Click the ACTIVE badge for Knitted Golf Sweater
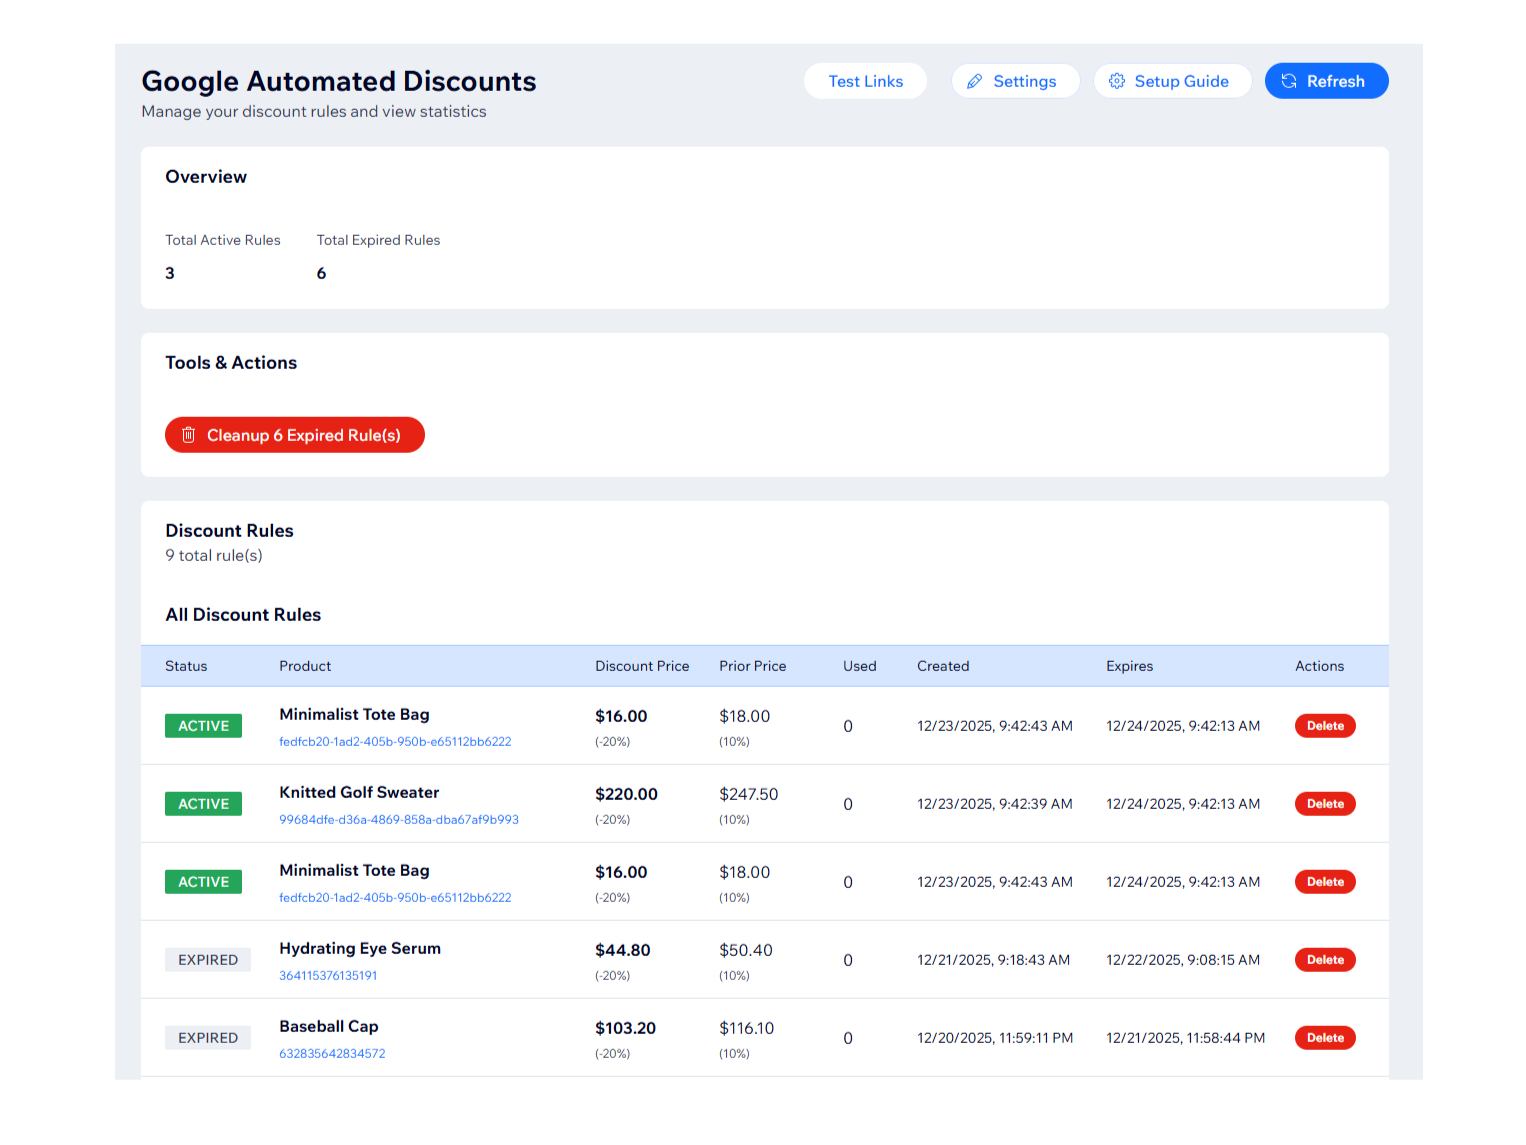Viewport: 1526px width, 1145px height. [x=203, y=804]
